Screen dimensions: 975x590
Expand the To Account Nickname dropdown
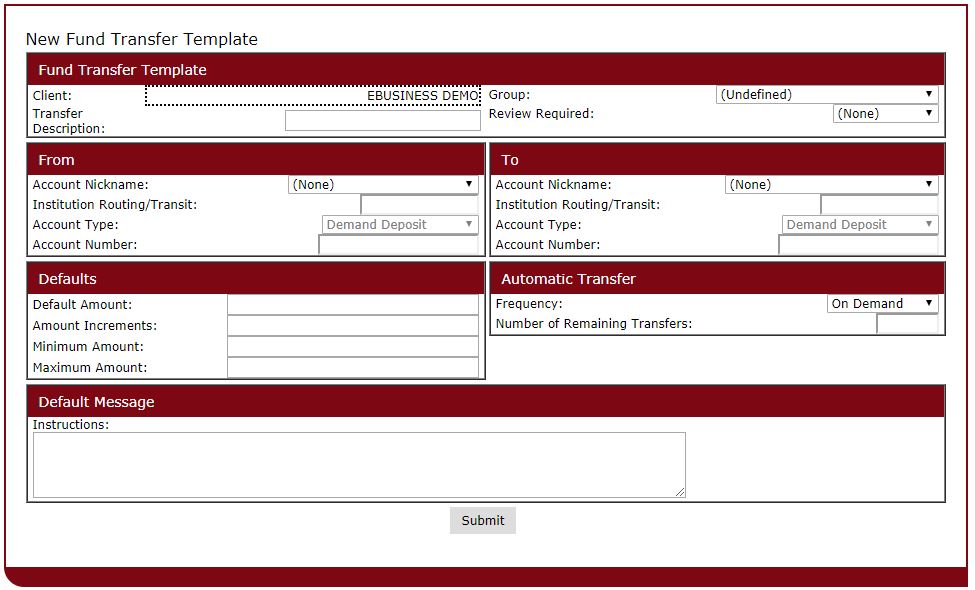(833, 184)
